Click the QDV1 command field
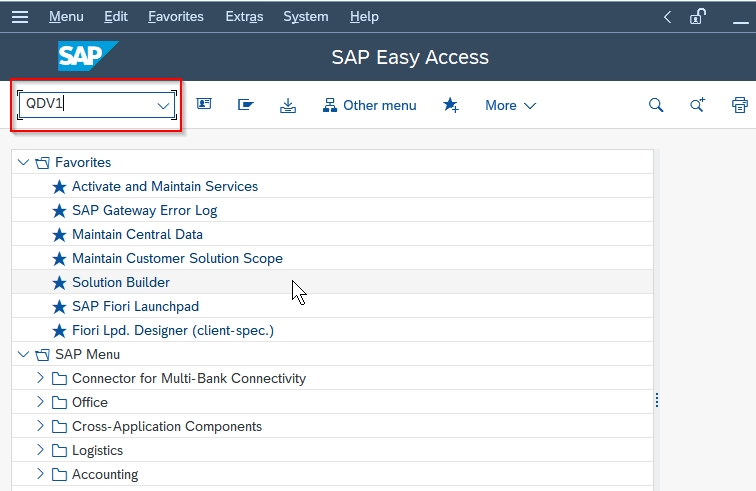Screen dimensions: 756x491 click(90, 104)
